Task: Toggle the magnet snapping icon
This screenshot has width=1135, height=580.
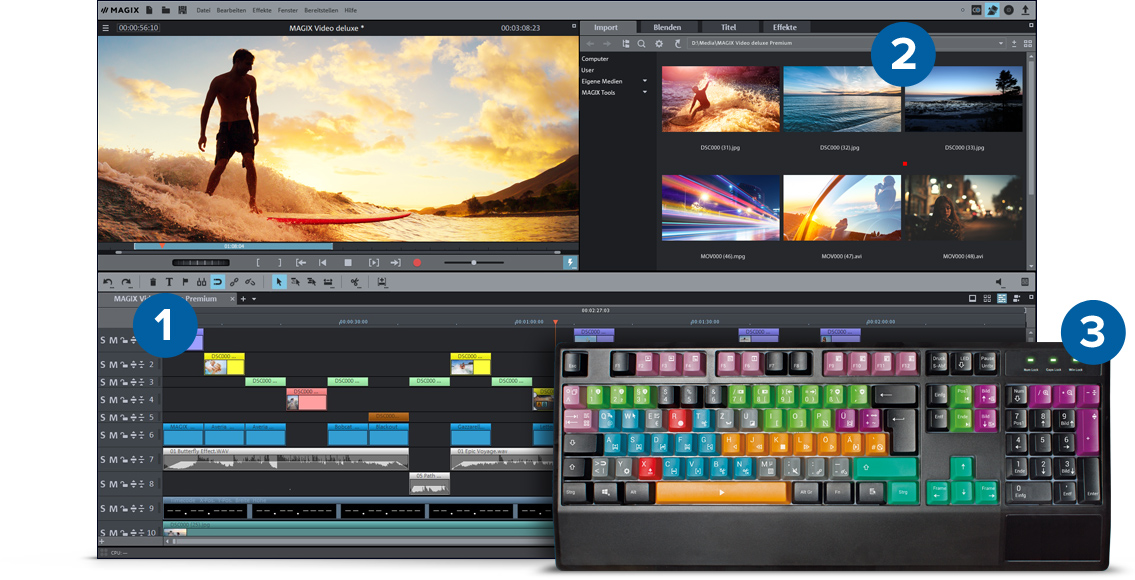Action: [217, 282]
